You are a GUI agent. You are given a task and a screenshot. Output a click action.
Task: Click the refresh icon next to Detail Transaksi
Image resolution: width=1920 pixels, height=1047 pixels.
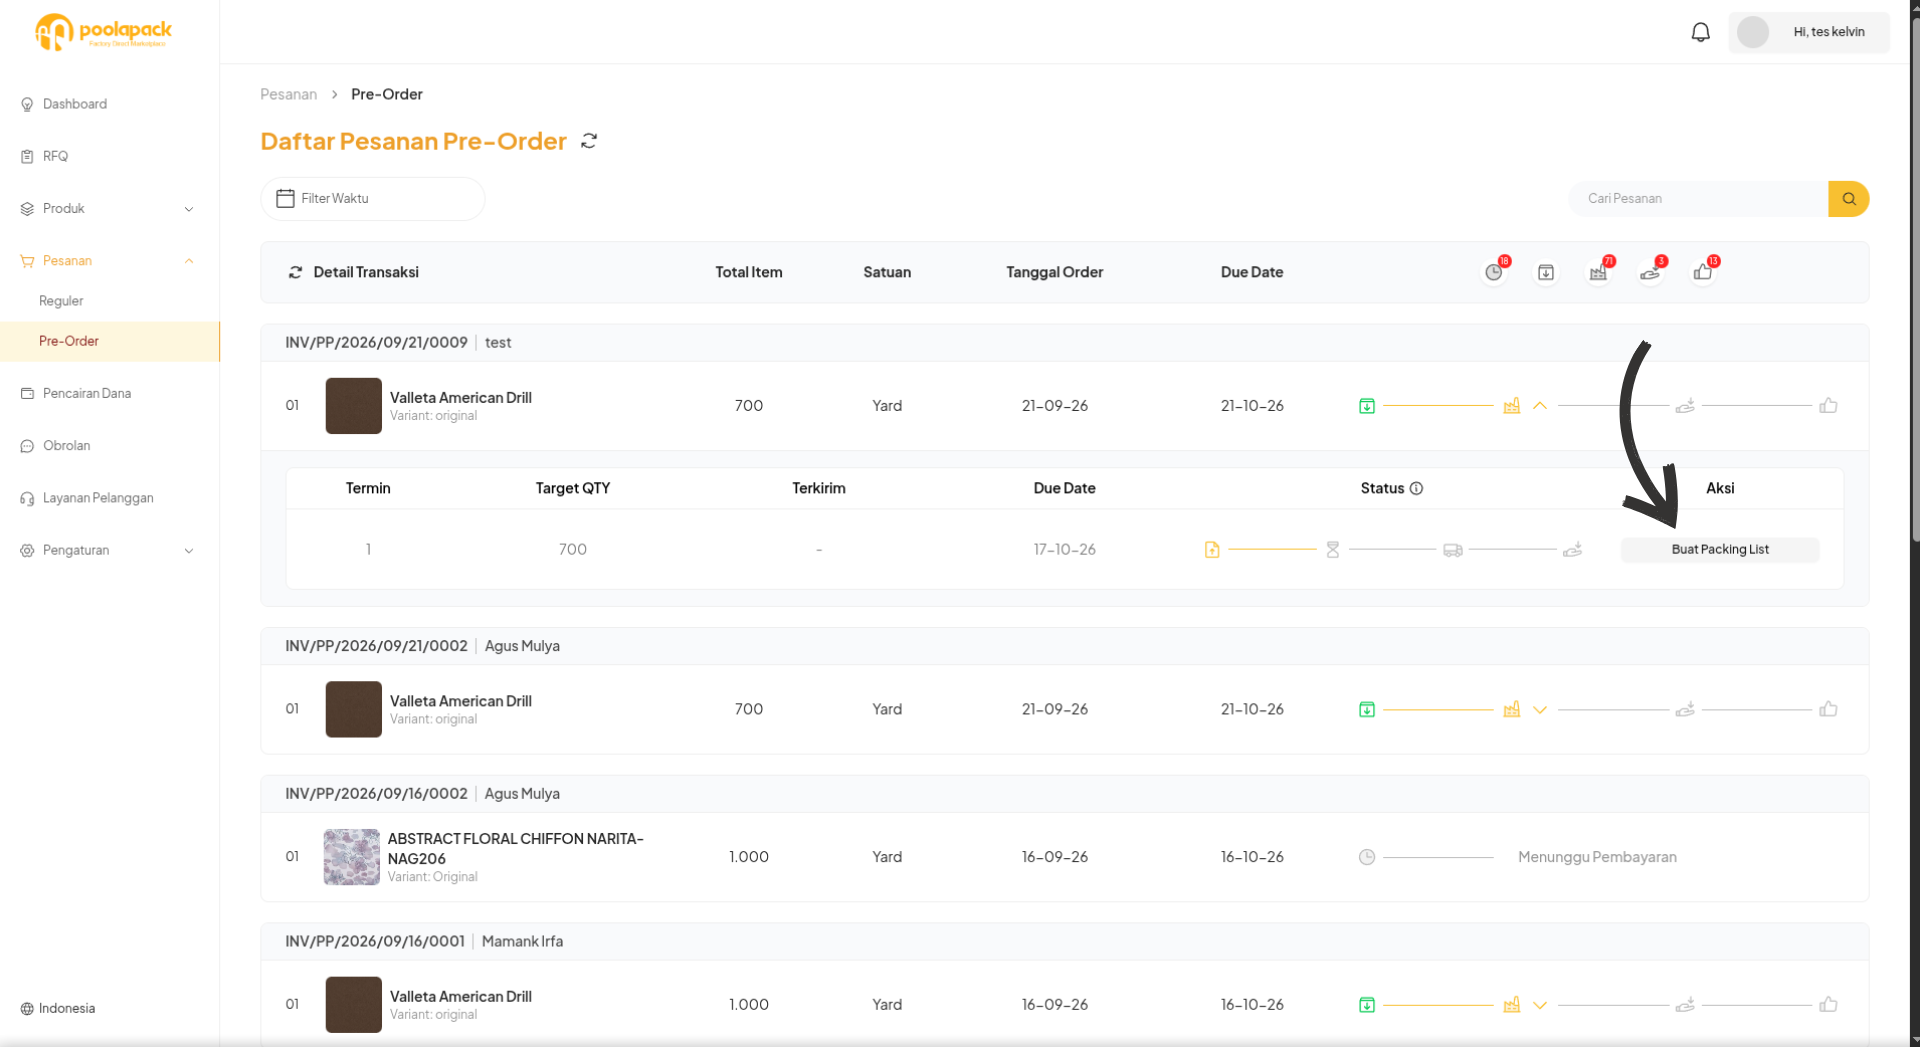click(x=295, y=272)
